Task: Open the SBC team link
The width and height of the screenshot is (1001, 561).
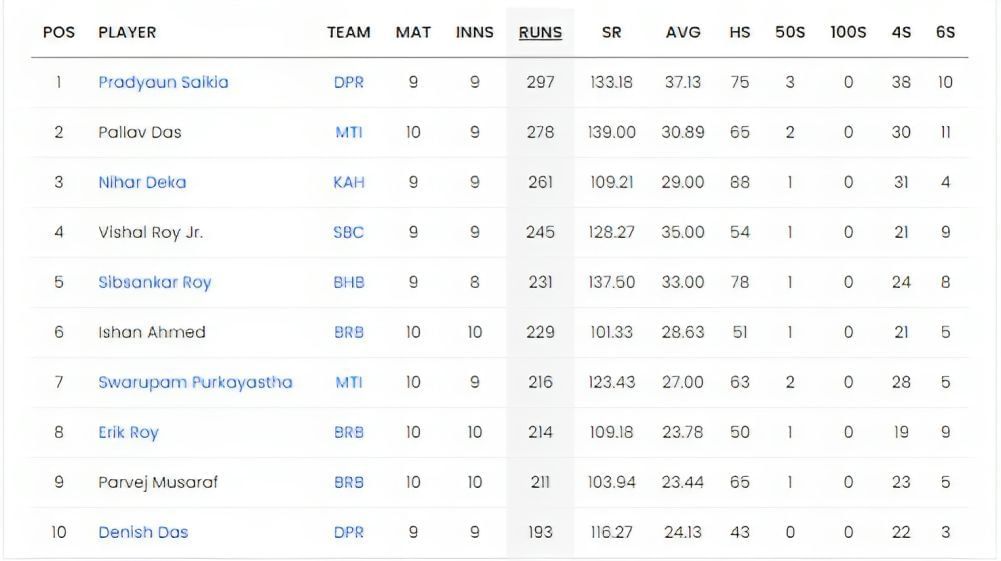Action: coord(349,232)
